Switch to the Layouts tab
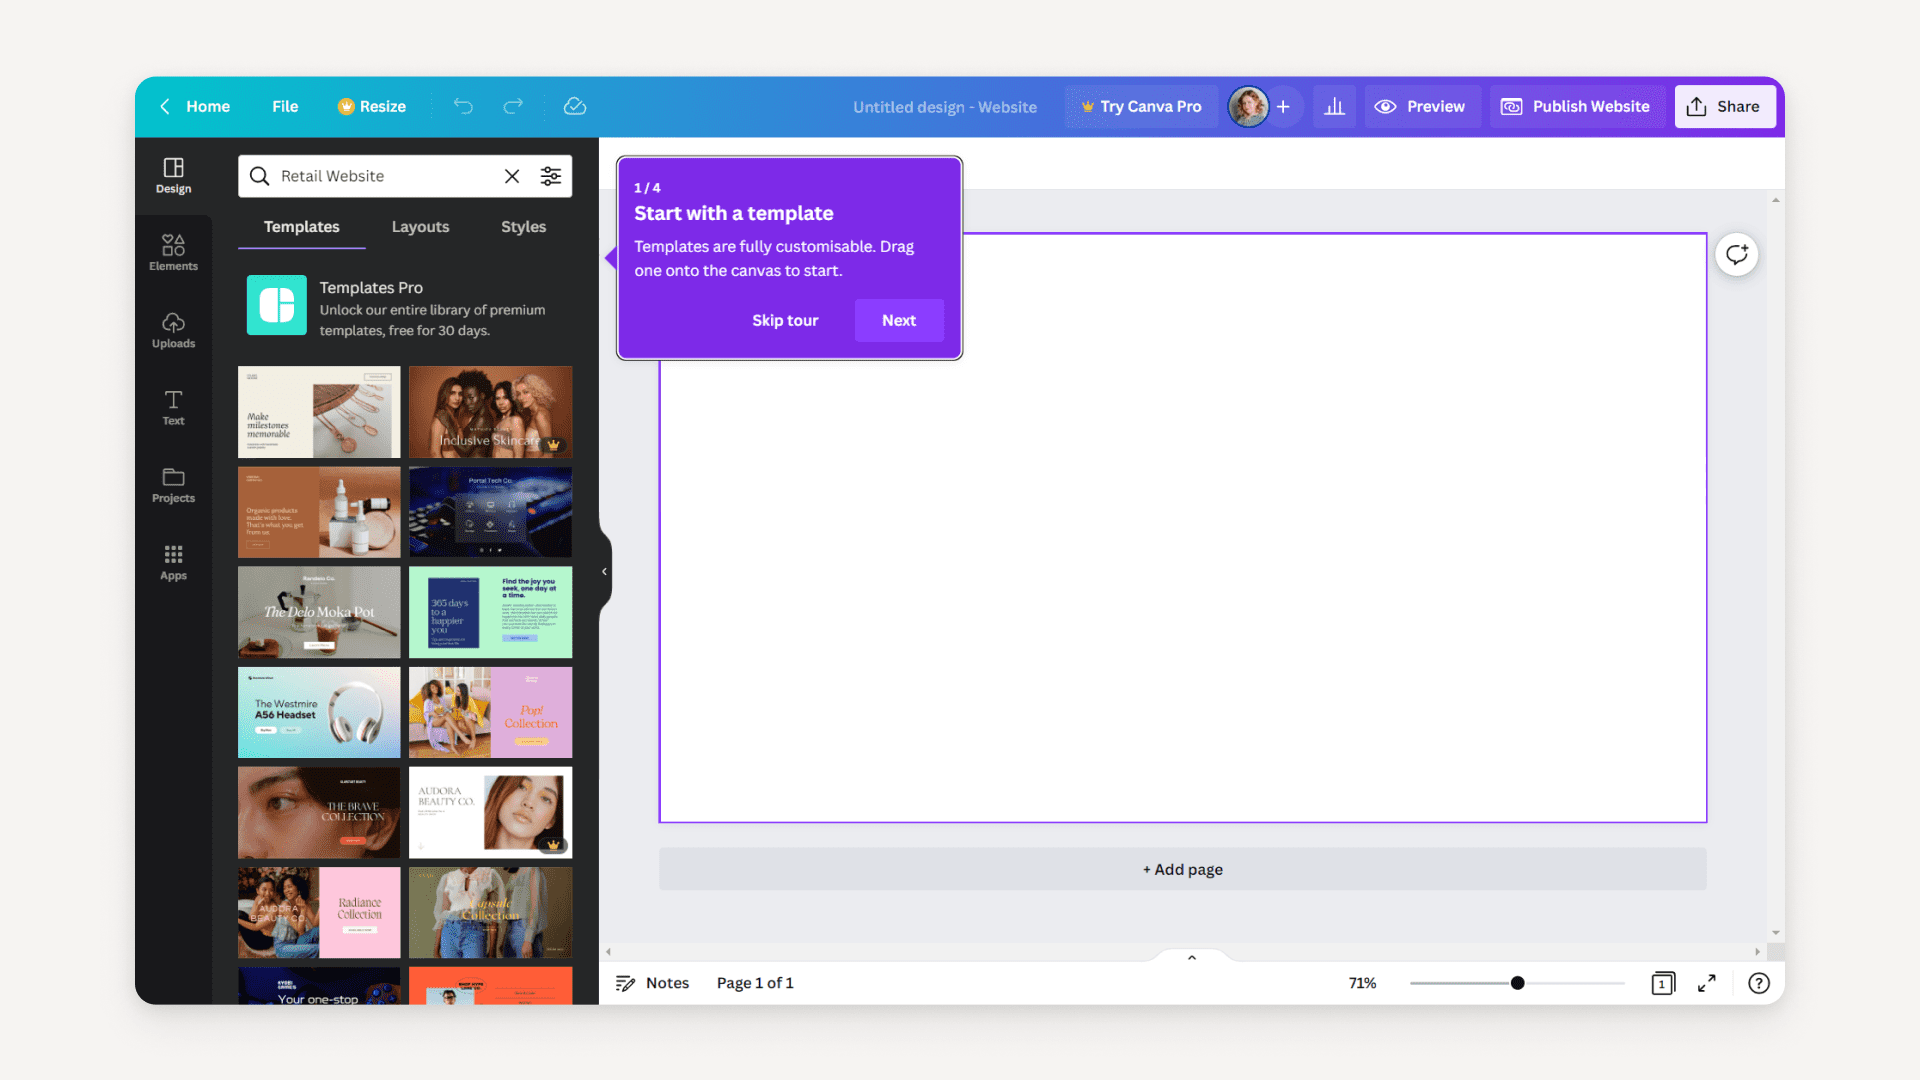 pos(420,227)
